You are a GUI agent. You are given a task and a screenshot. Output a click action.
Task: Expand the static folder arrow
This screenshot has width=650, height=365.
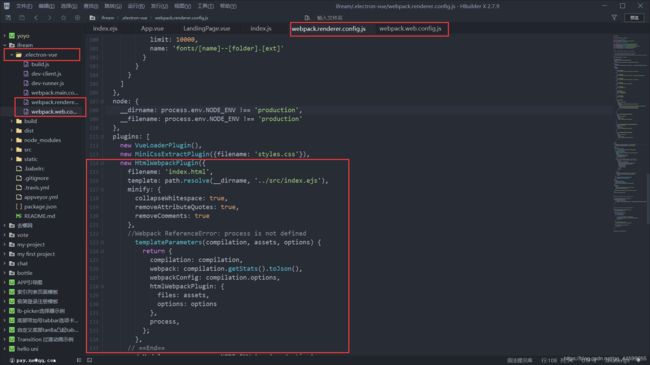(12, 159)
